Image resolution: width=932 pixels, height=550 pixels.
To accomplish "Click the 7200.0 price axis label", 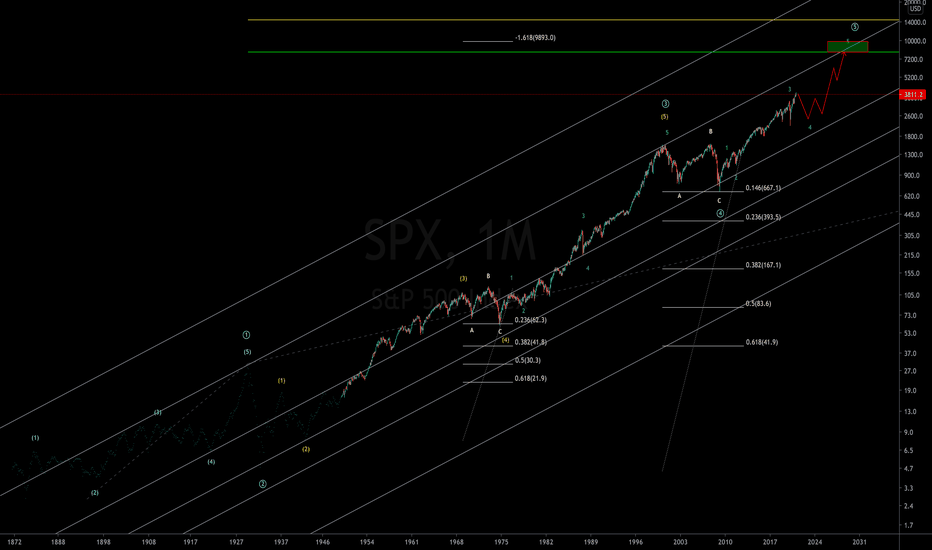I will (x=913, y=59).
